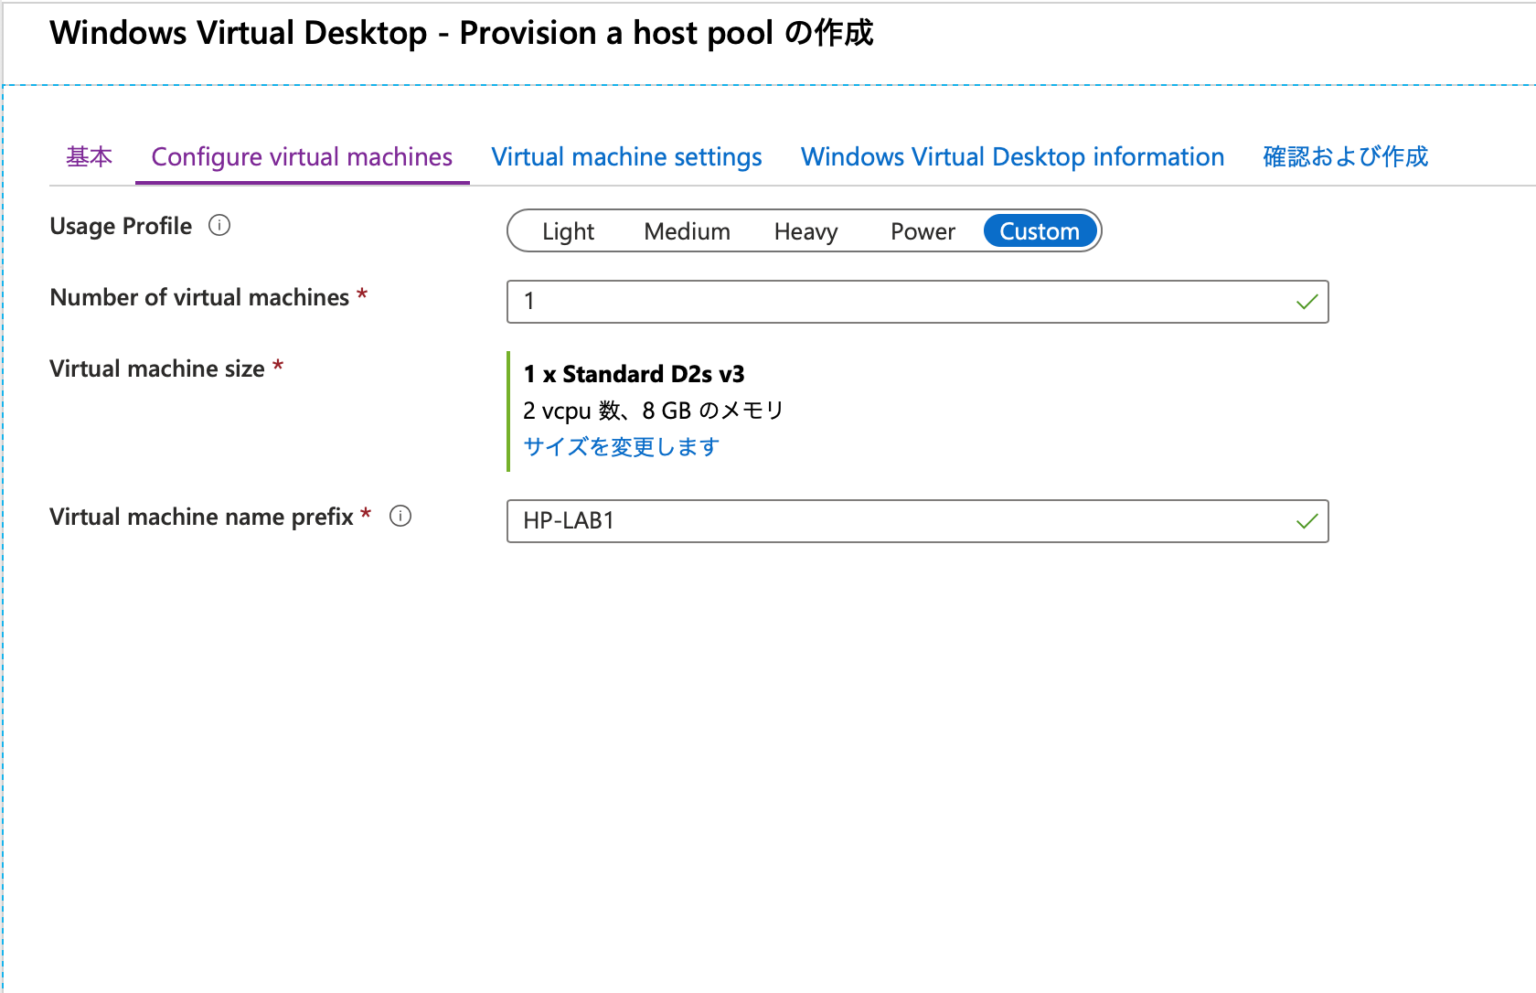Go to the 確認および作成 tab
Screen dimensions: 1536x993
click(1345, 157)
